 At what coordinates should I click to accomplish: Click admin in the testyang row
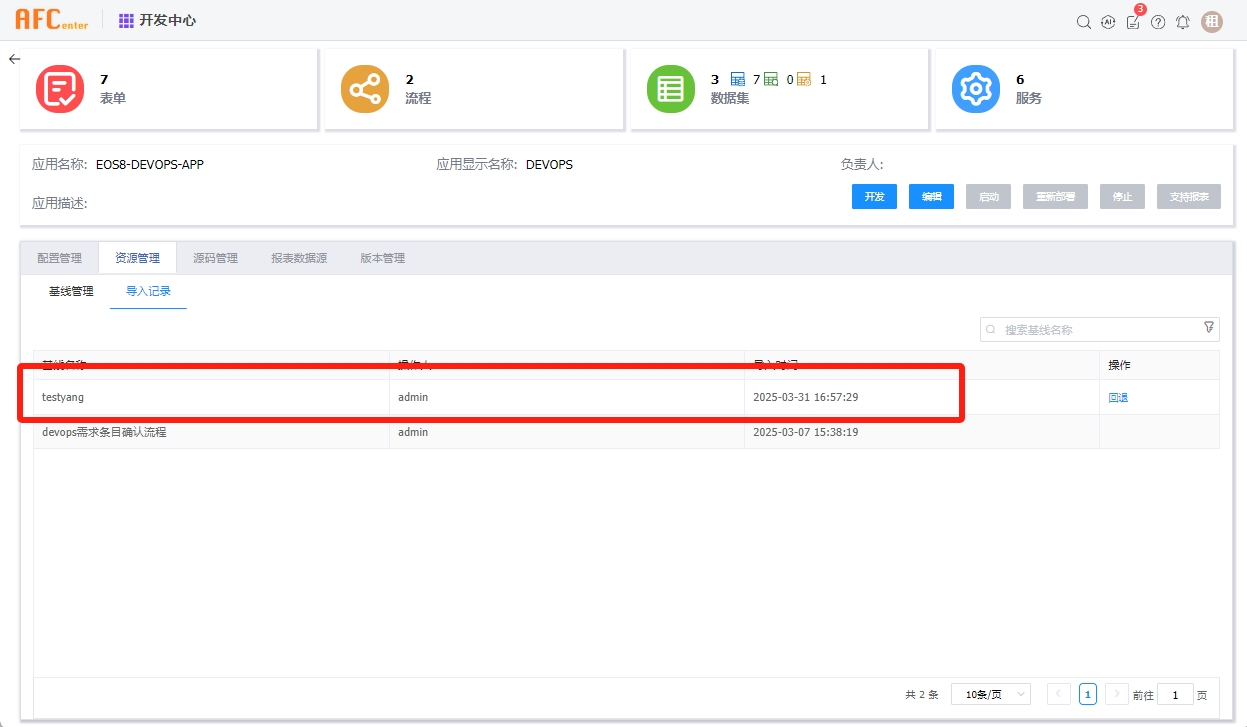(x=413, y=397)
